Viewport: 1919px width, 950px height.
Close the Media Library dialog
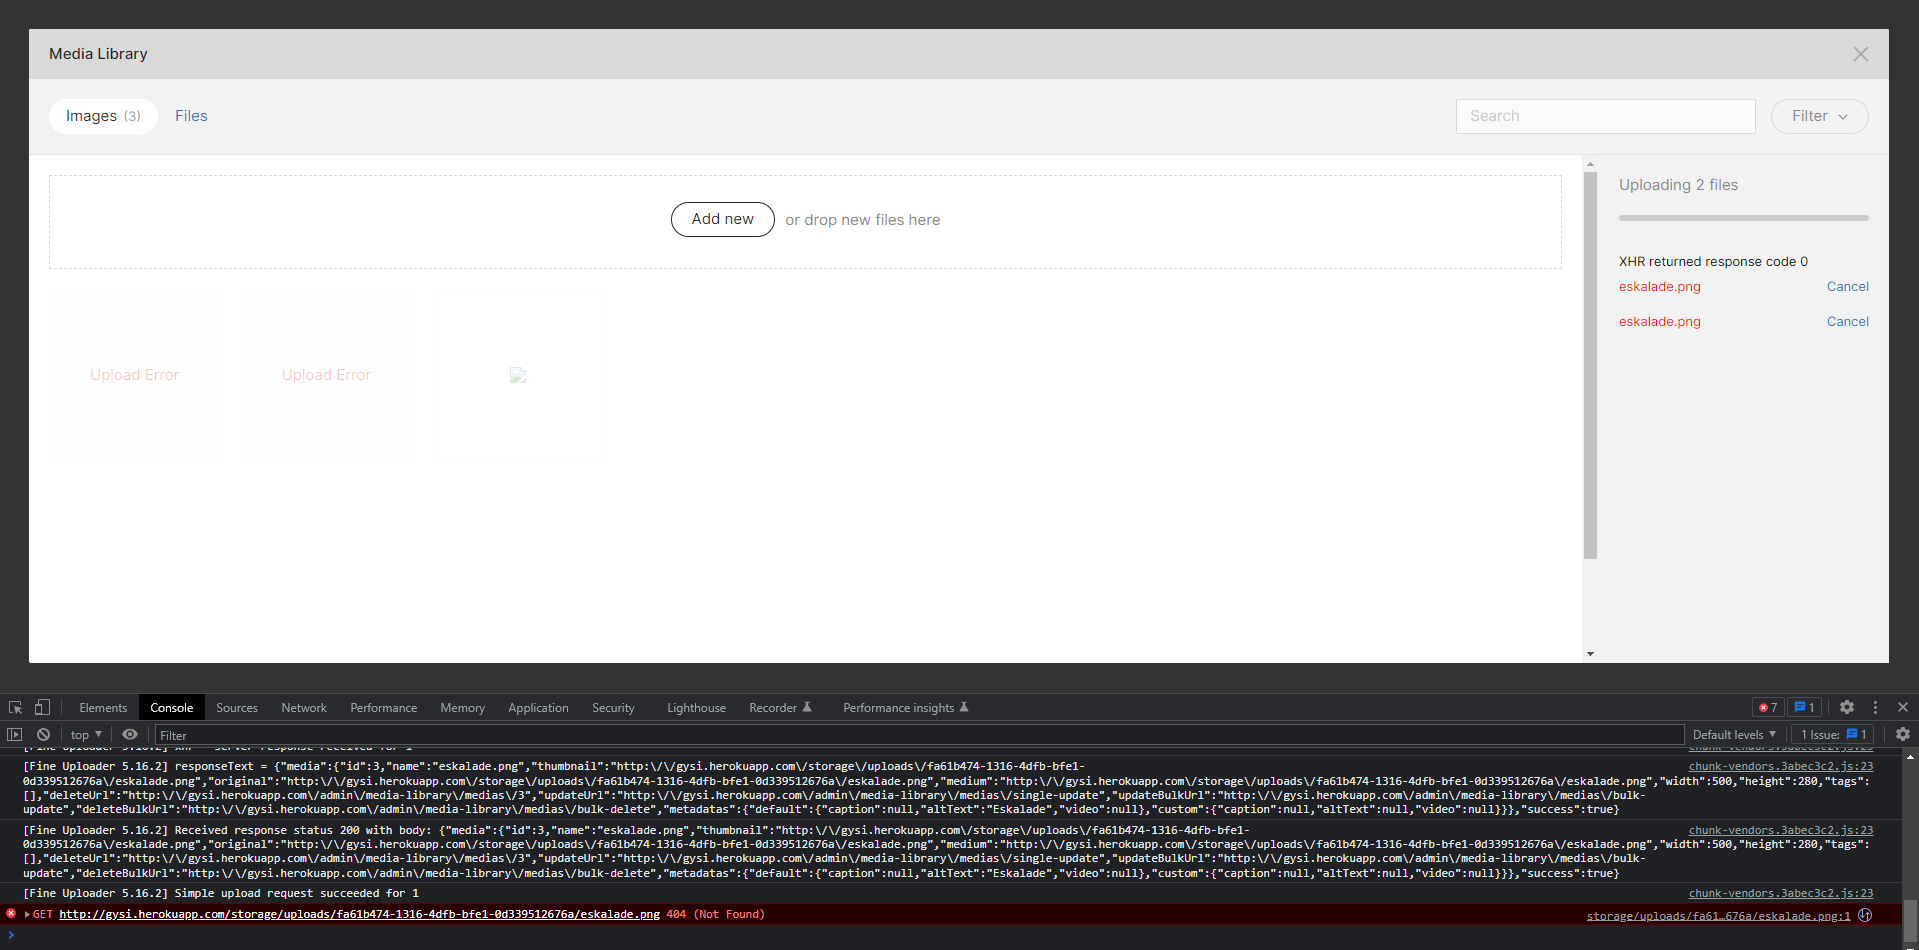pos(1860,54)
